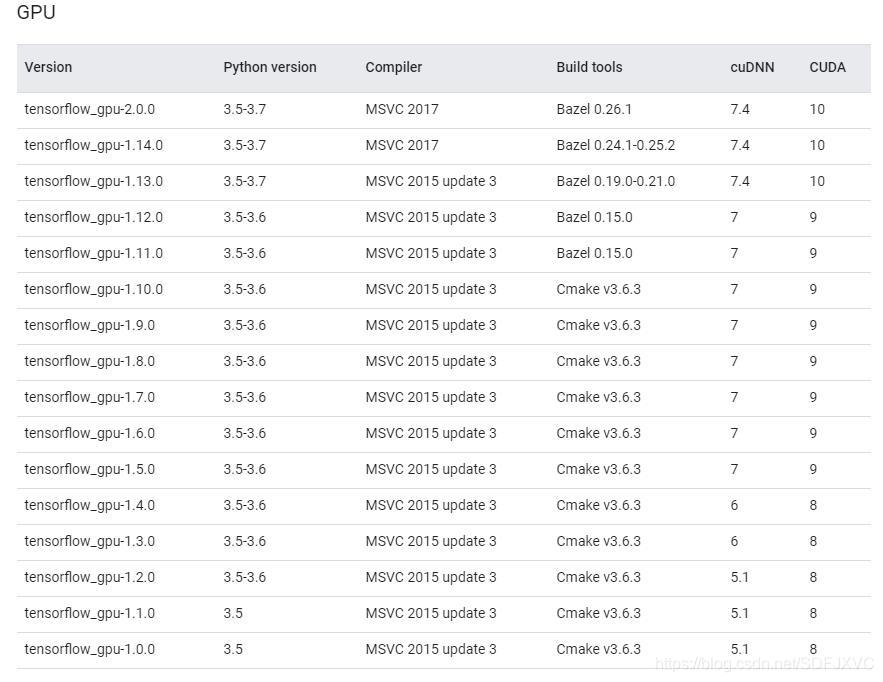Image resolution: width=883 pixels, height=682 pixels.
Task: Click cuDNN 7.4 in the 1.14.0 row
Action: tap(740, 145)
